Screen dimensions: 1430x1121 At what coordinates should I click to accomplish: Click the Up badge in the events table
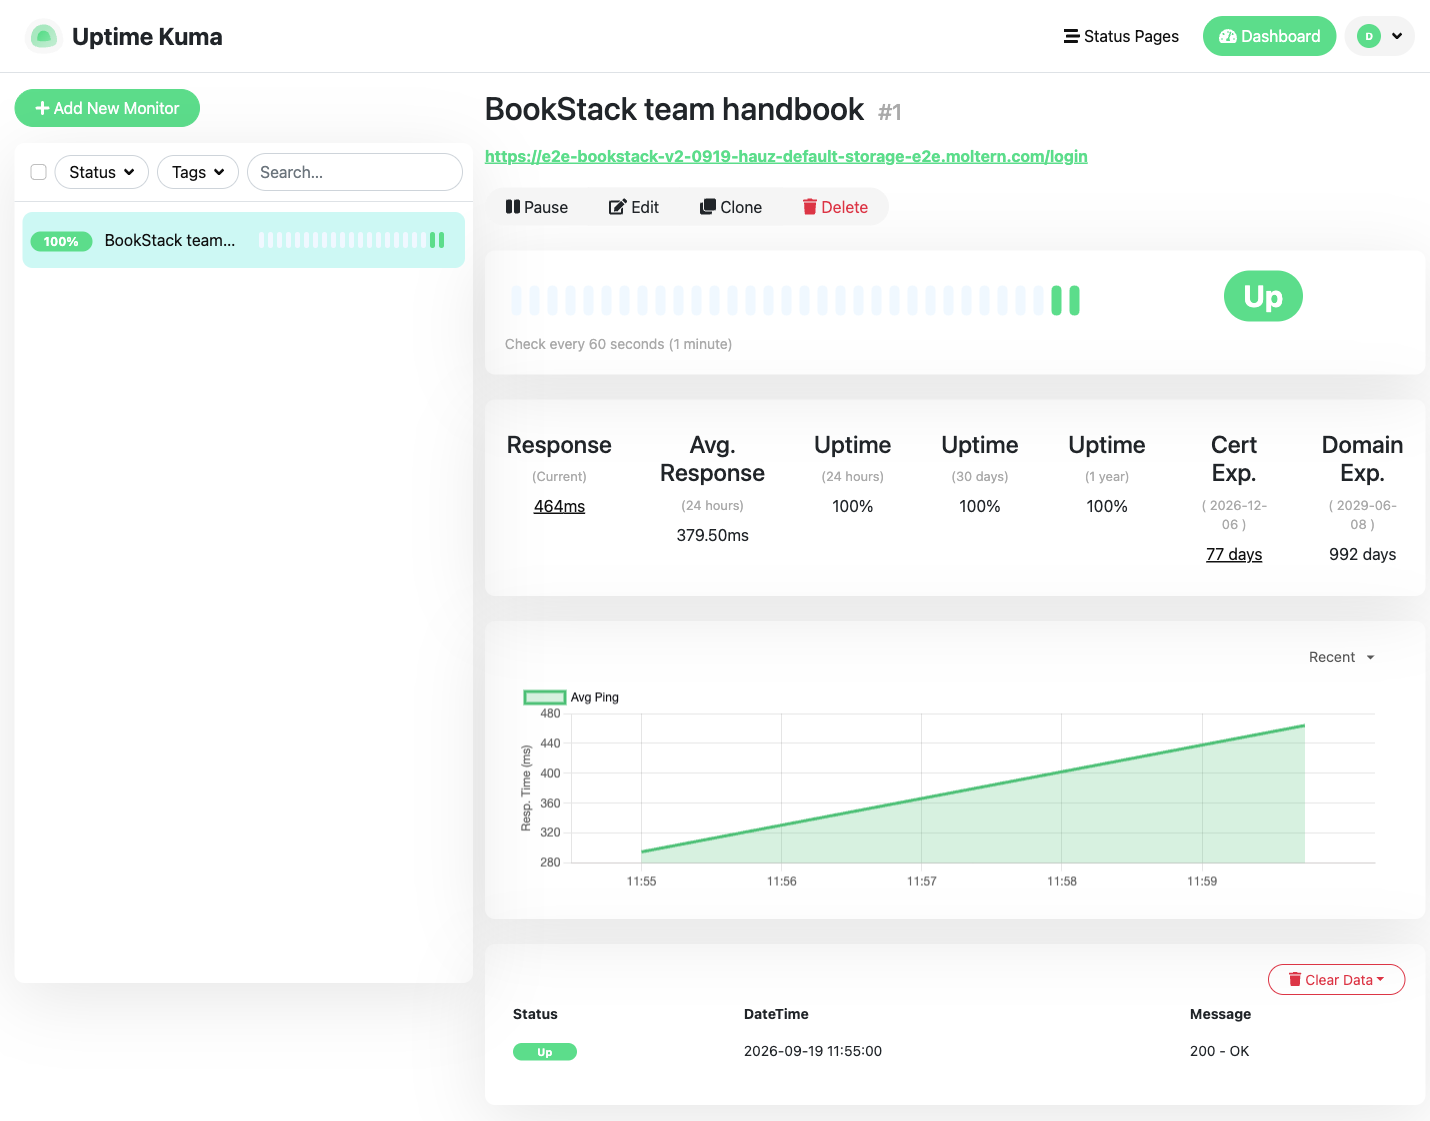pyautogui.click(x=545, y=1052)
